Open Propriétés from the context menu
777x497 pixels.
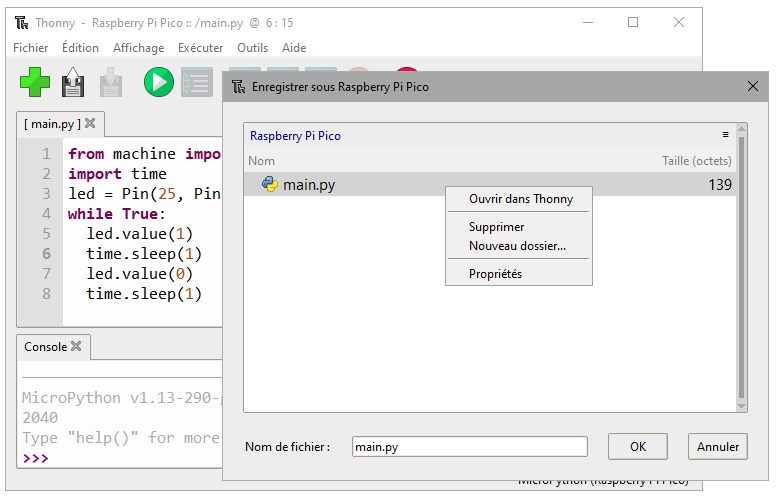(x=495, y=274)
